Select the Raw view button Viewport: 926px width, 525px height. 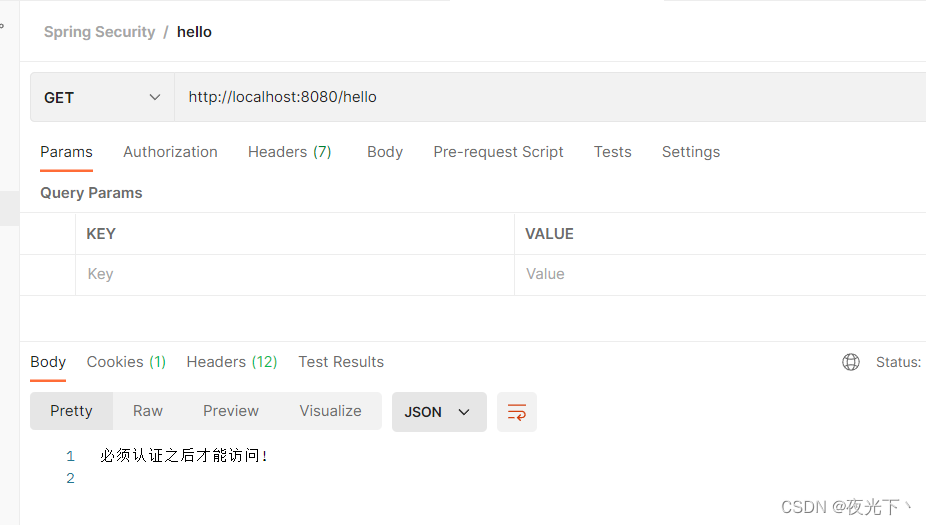point(148,411)
